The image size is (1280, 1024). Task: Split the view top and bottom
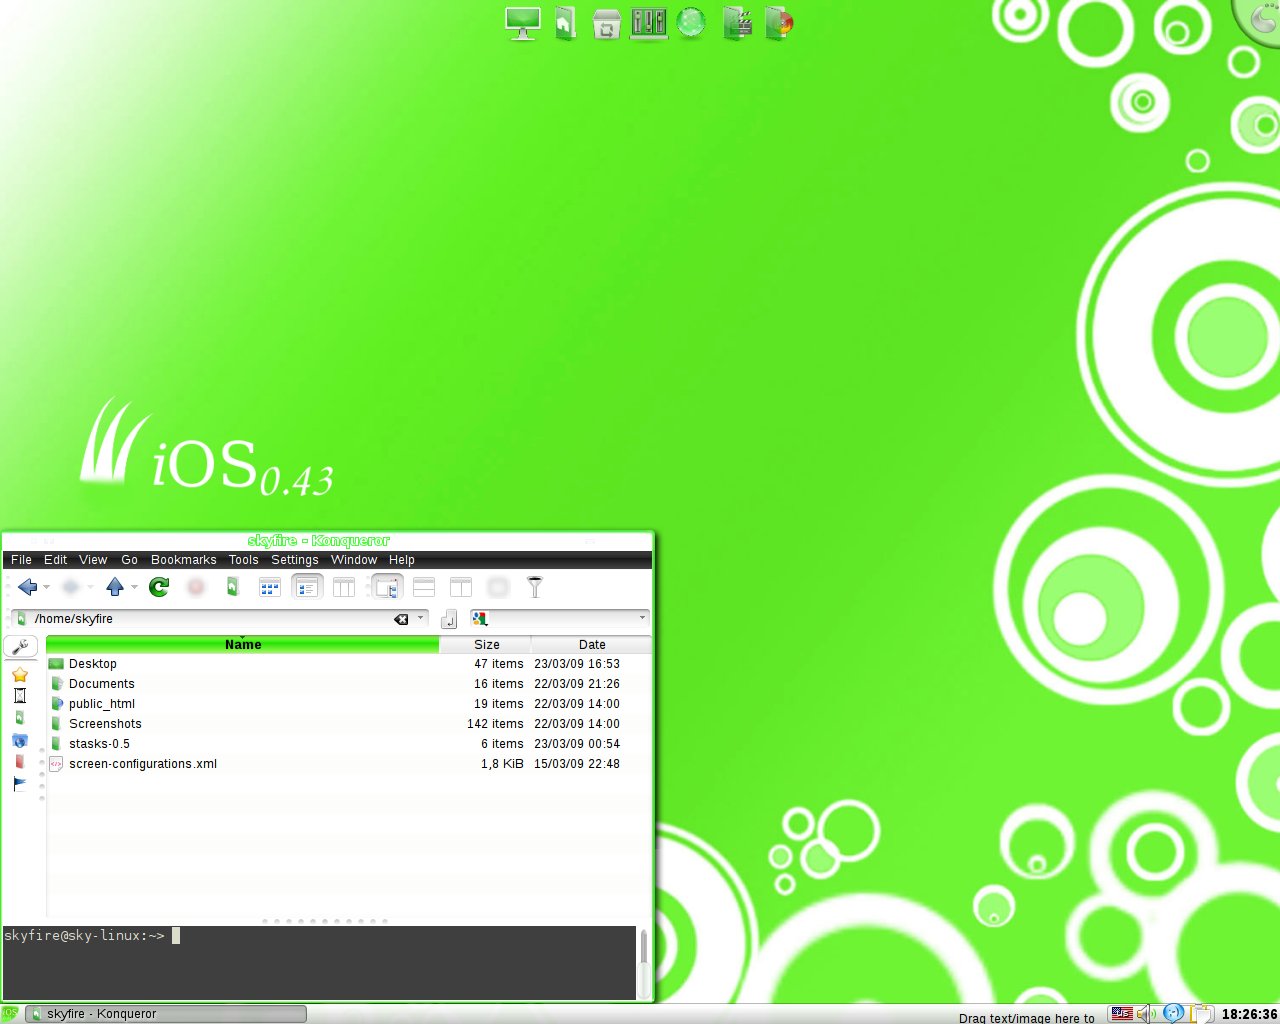(x=424, y=587)
